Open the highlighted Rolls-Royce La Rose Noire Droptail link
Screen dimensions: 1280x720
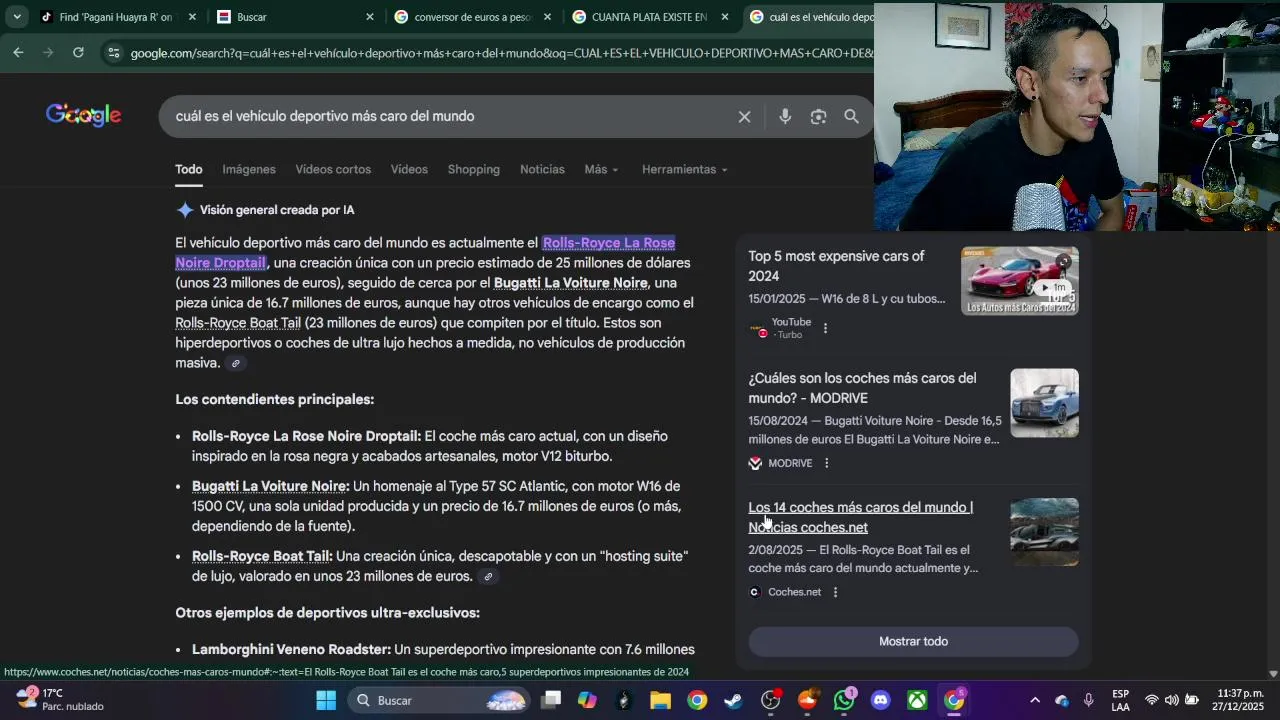point(425,252)
